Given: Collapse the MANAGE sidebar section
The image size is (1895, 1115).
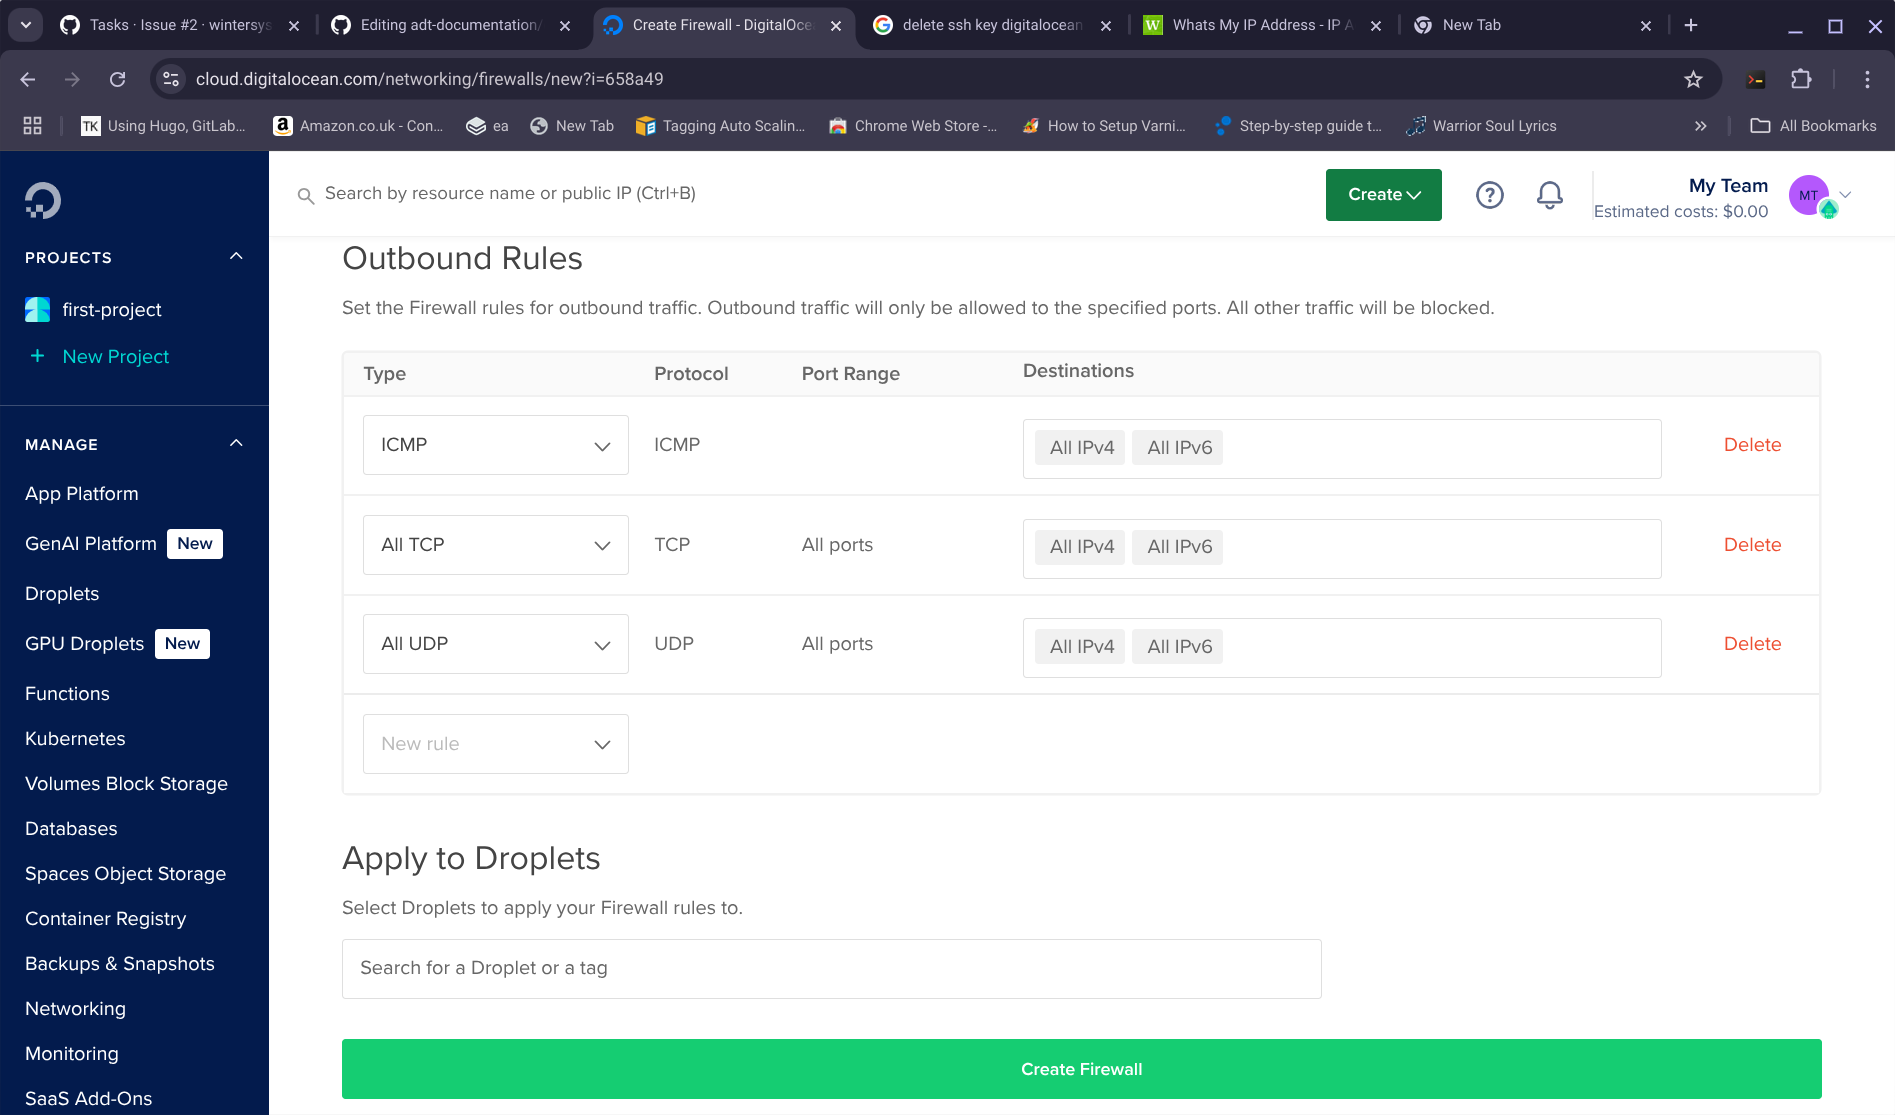Looking at the screenshot, I should click(x=236, y=444).
